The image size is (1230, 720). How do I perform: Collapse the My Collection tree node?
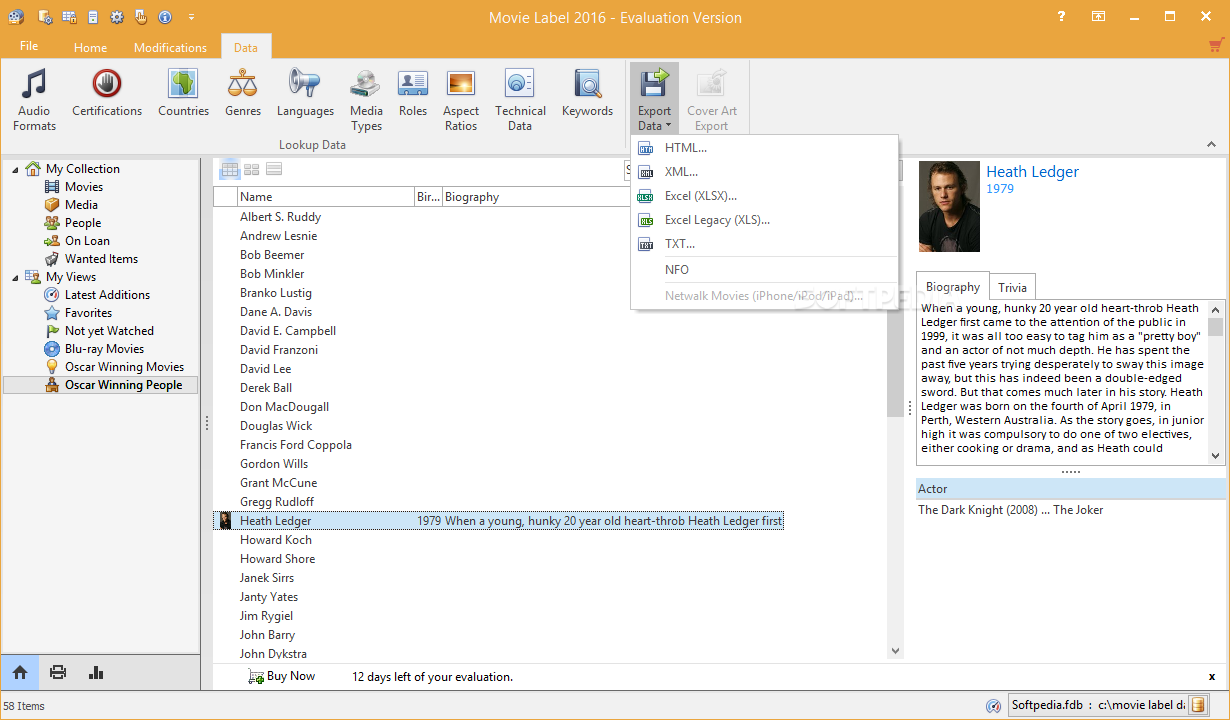click(x=15, y=169)
